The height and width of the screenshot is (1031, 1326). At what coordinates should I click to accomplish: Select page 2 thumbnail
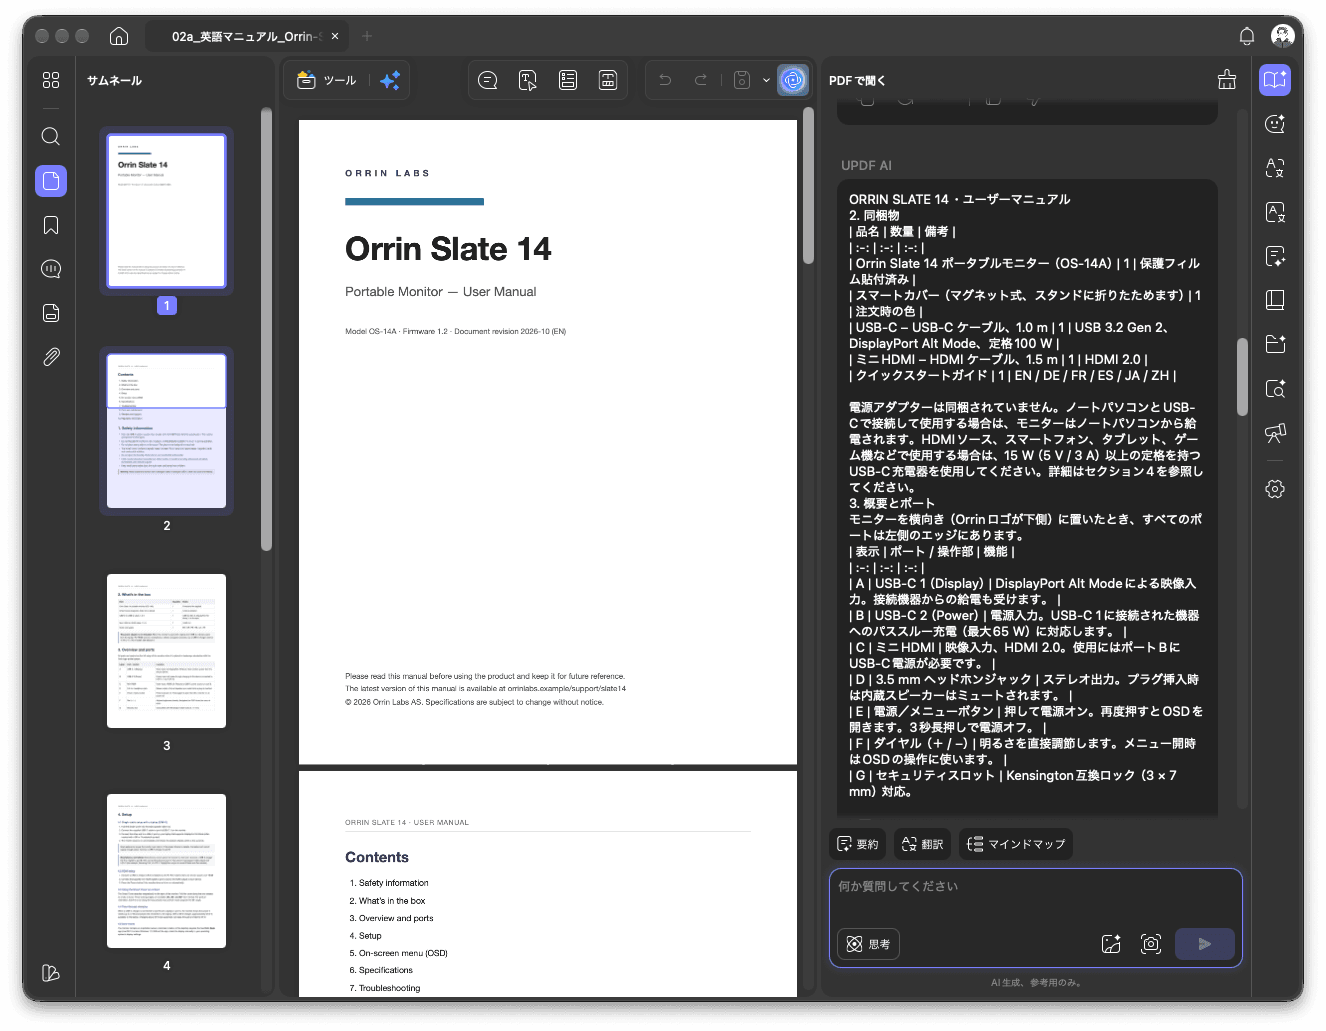click(167, 431)
